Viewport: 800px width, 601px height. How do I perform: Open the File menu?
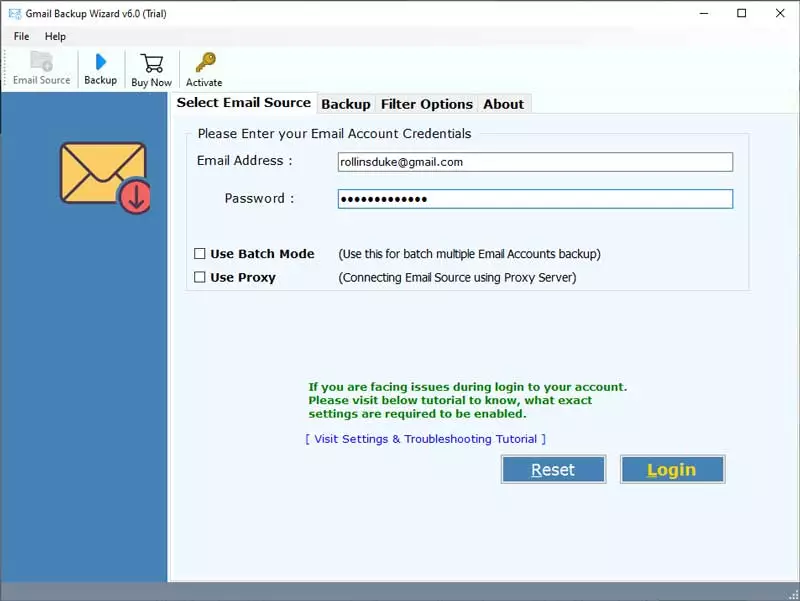click(x=21, y=36)
